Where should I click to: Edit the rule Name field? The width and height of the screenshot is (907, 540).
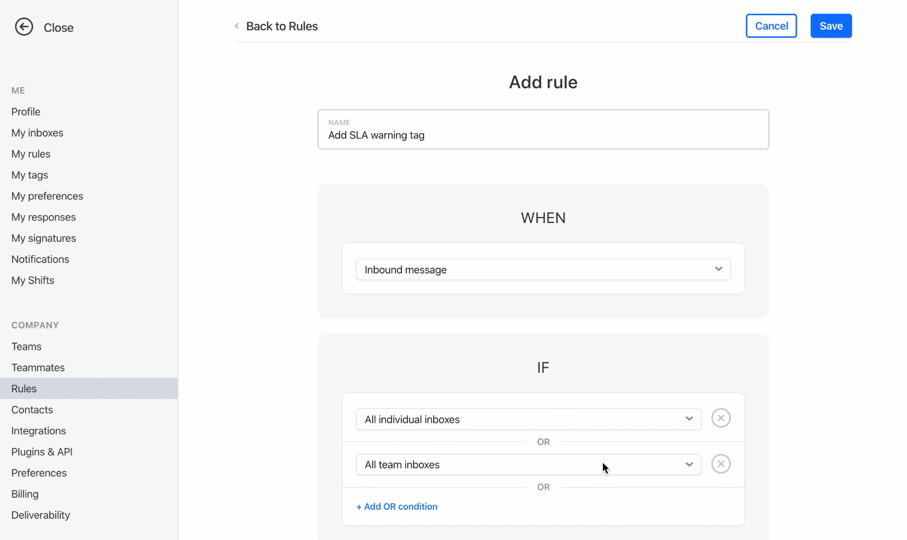pos(543,130)
